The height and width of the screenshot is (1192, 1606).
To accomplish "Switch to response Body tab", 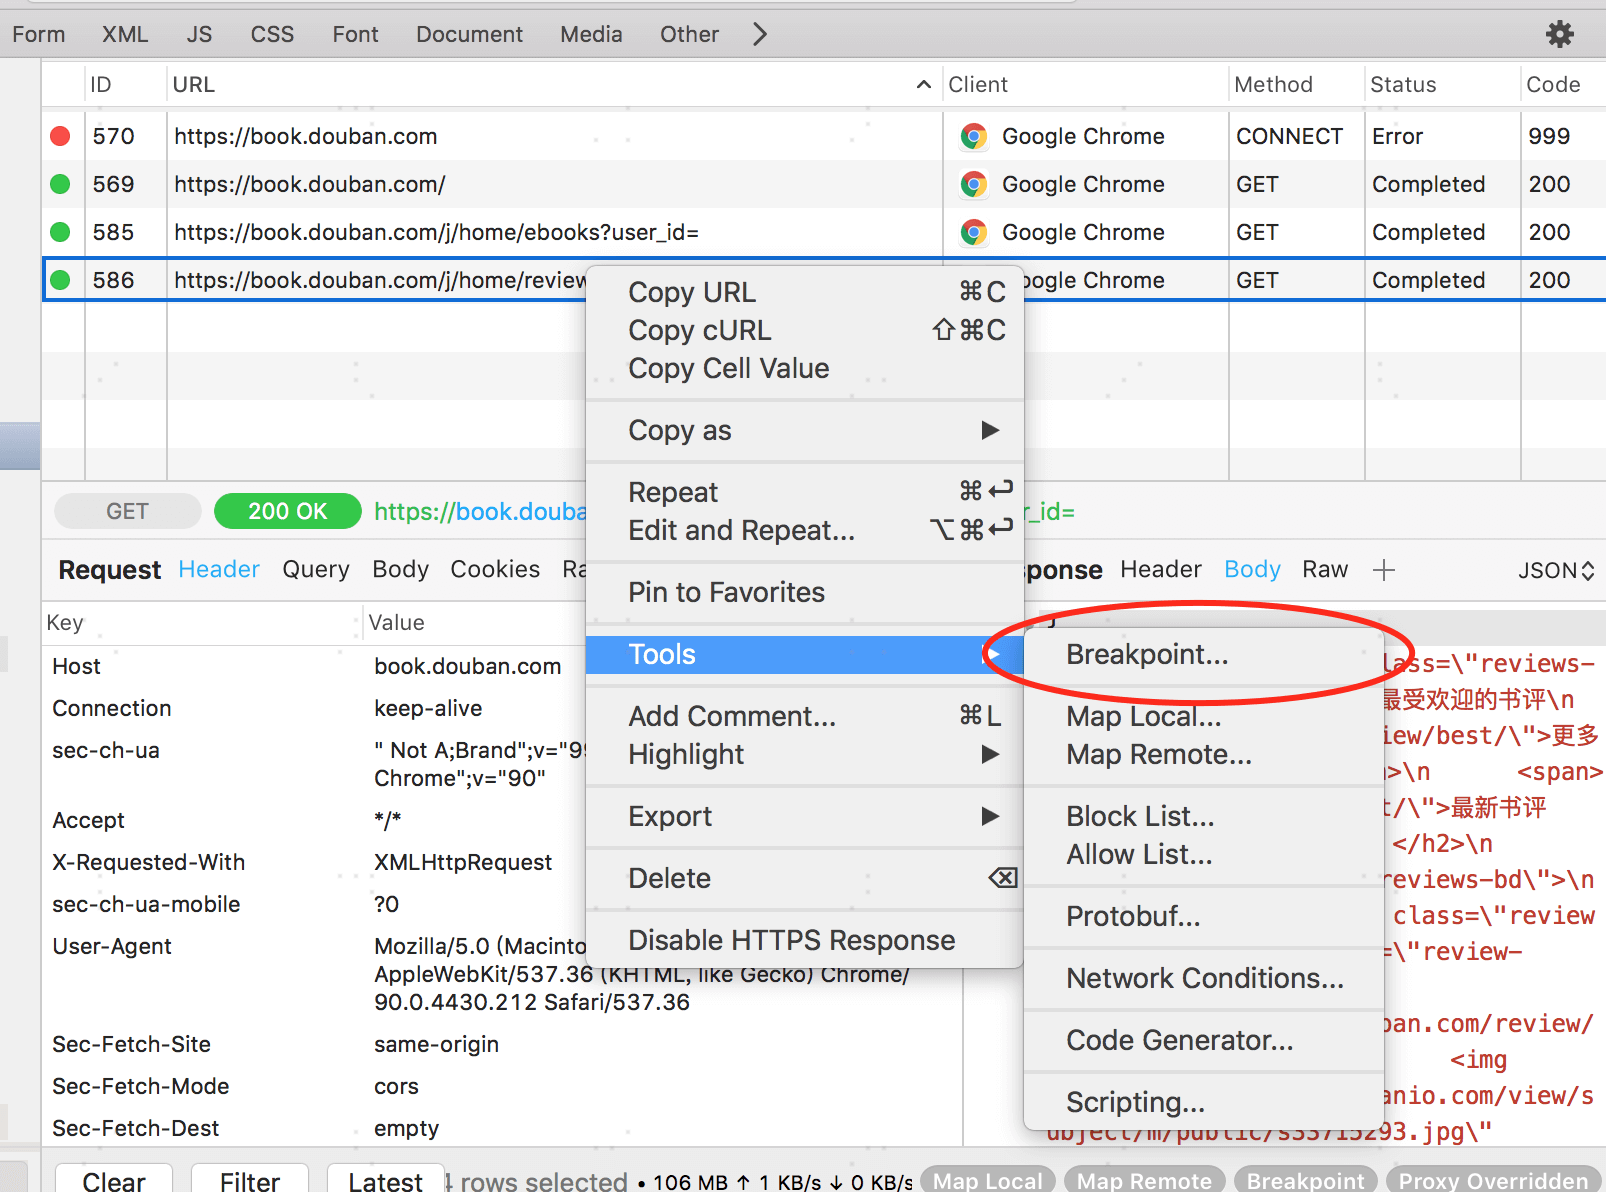I will tap(1252, 569).
